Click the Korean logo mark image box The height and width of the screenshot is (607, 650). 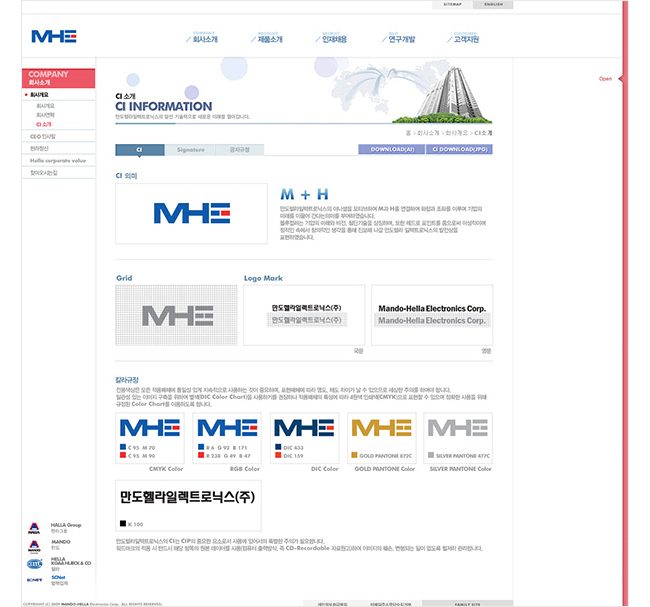pyautogui.click(x=304, y=315)
